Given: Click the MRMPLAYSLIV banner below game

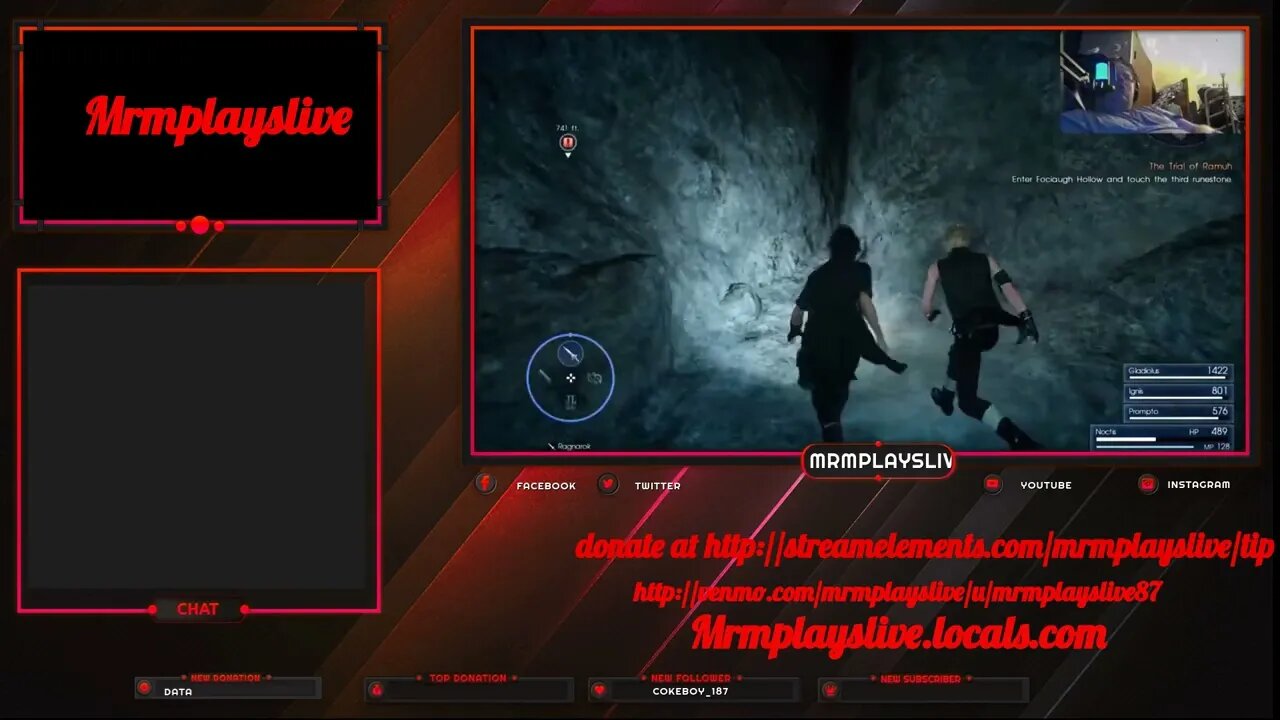Looking at the screenshot, I should coord(878,461).
